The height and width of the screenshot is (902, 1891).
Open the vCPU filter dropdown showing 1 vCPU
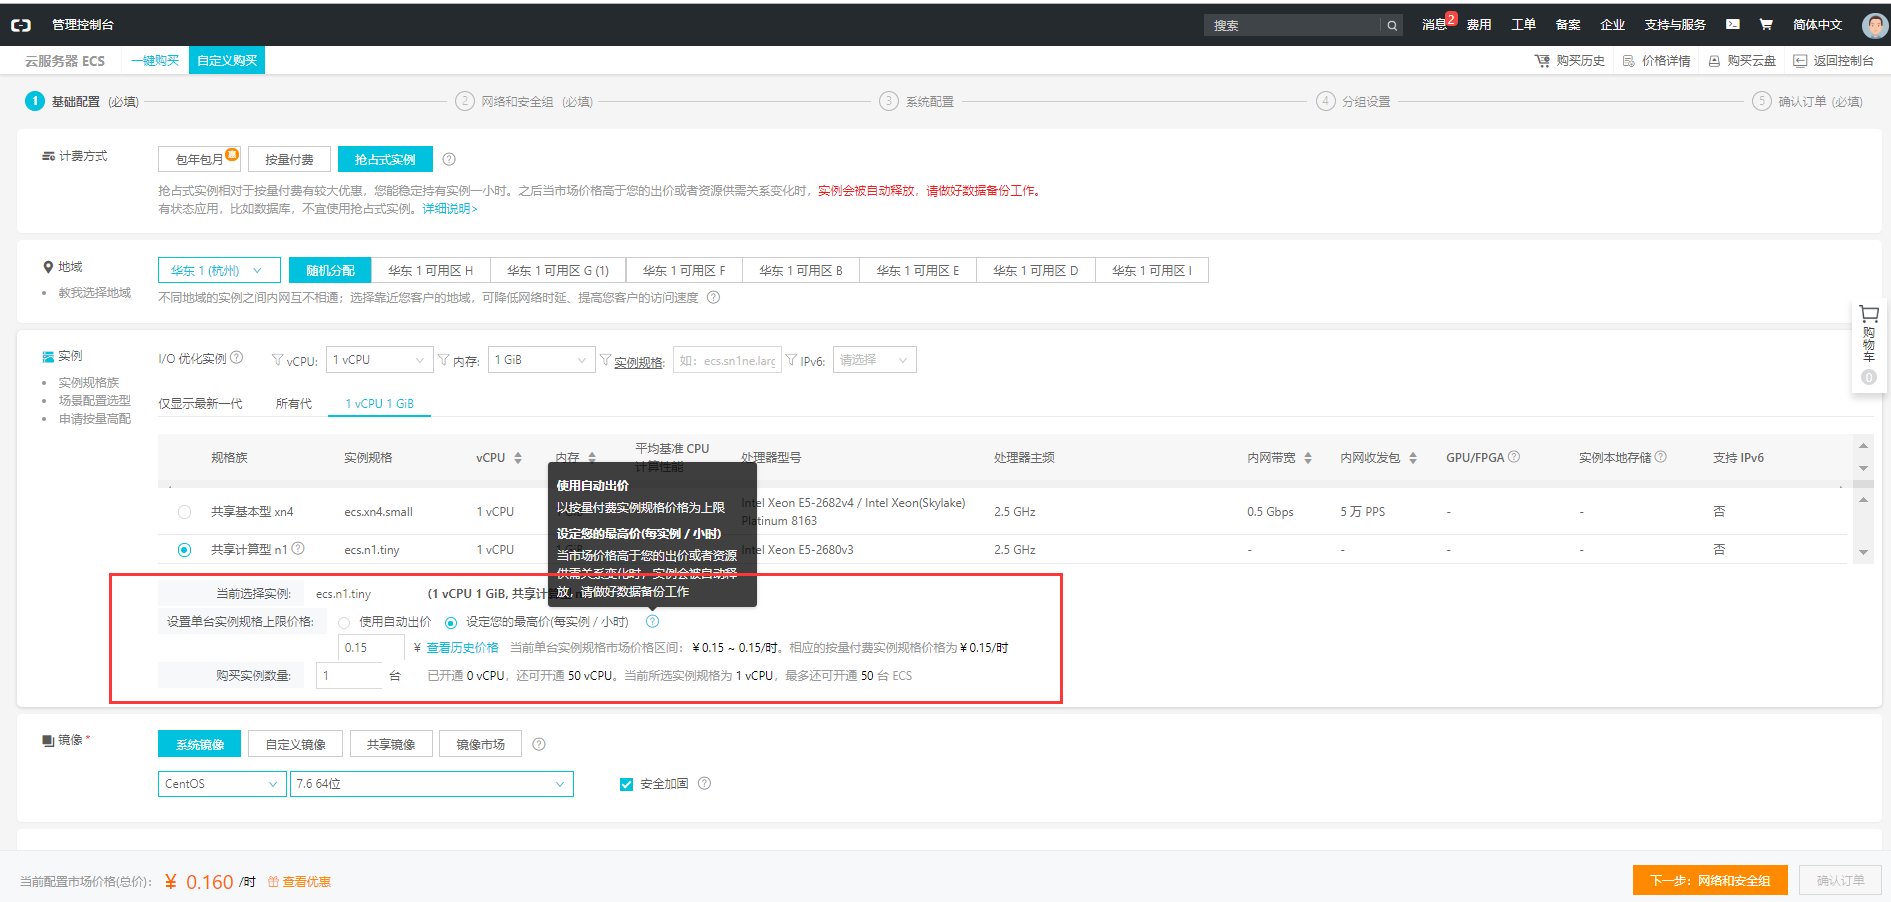tap(379, 360)
